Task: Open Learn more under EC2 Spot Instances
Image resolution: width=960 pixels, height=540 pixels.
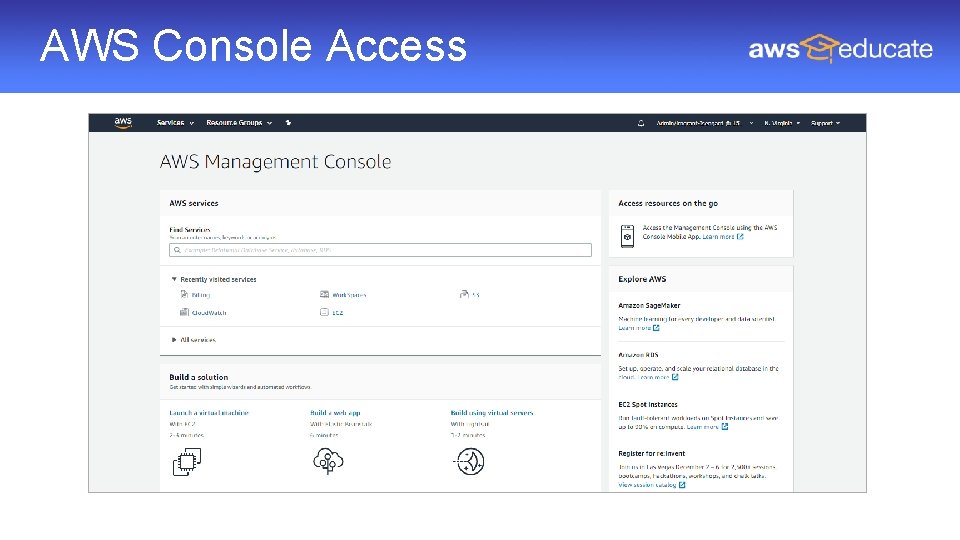Action: 702,427
